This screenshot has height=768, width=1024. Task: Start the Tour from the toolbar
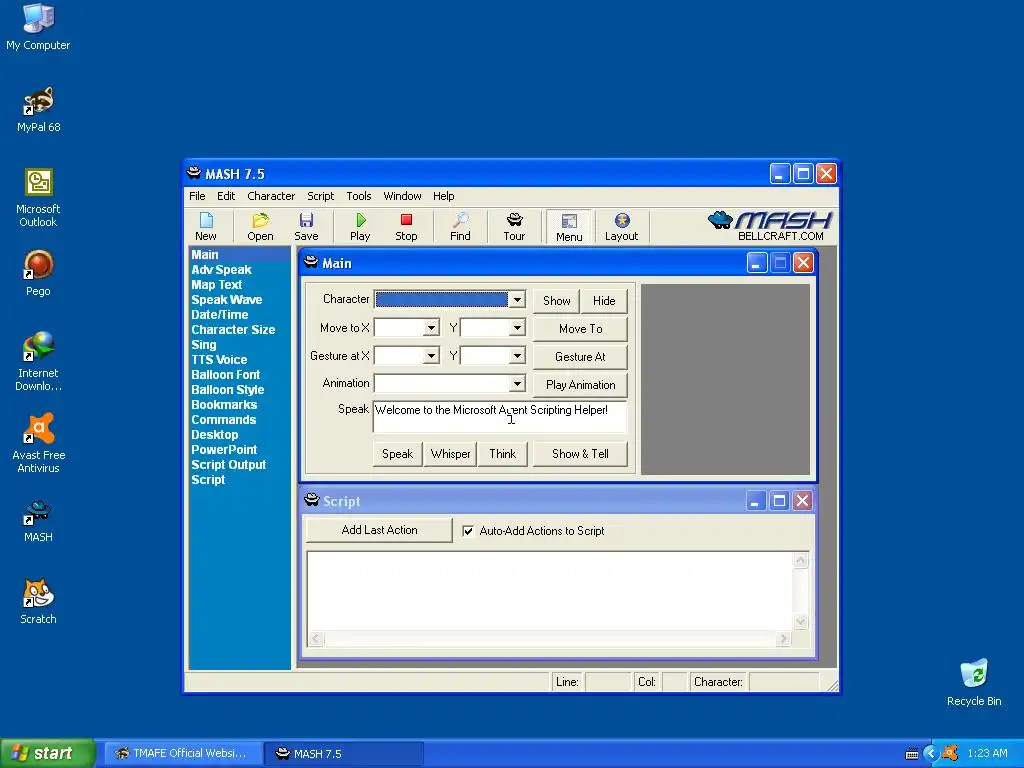pyautogui.click(x=514, y=226)
